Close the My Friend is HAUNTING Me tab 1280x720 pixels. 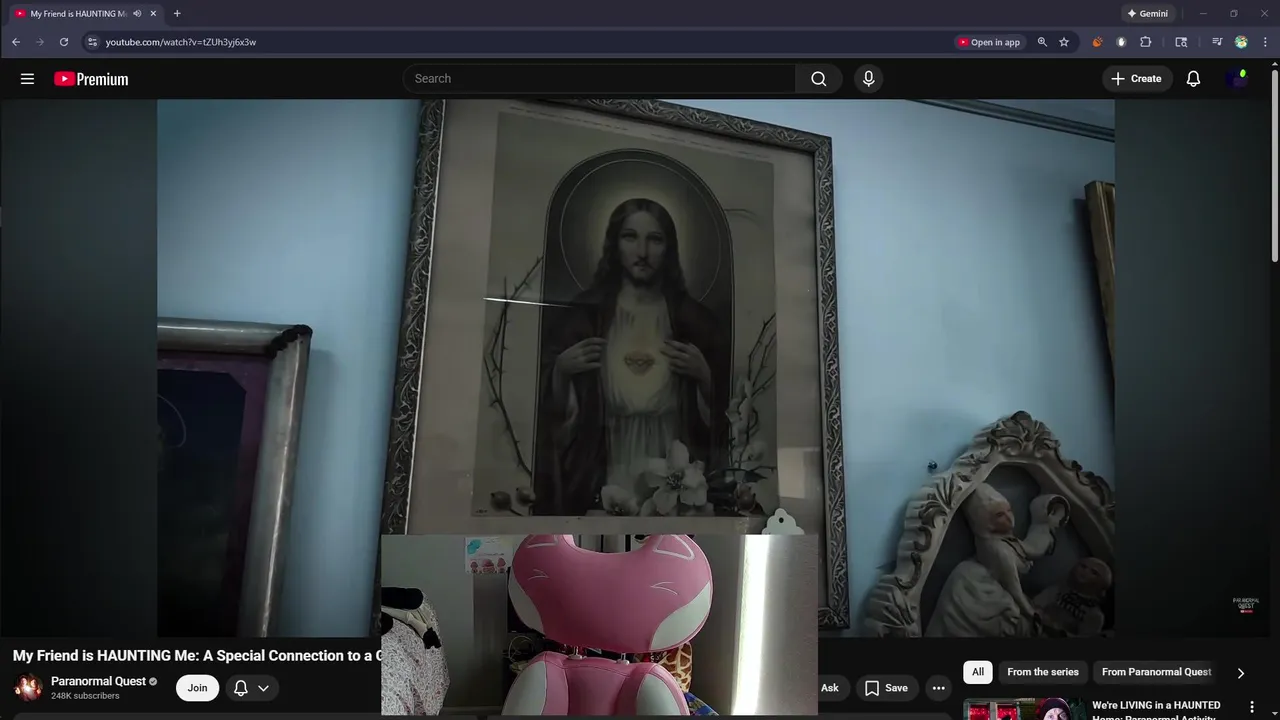tap(153, 14)
